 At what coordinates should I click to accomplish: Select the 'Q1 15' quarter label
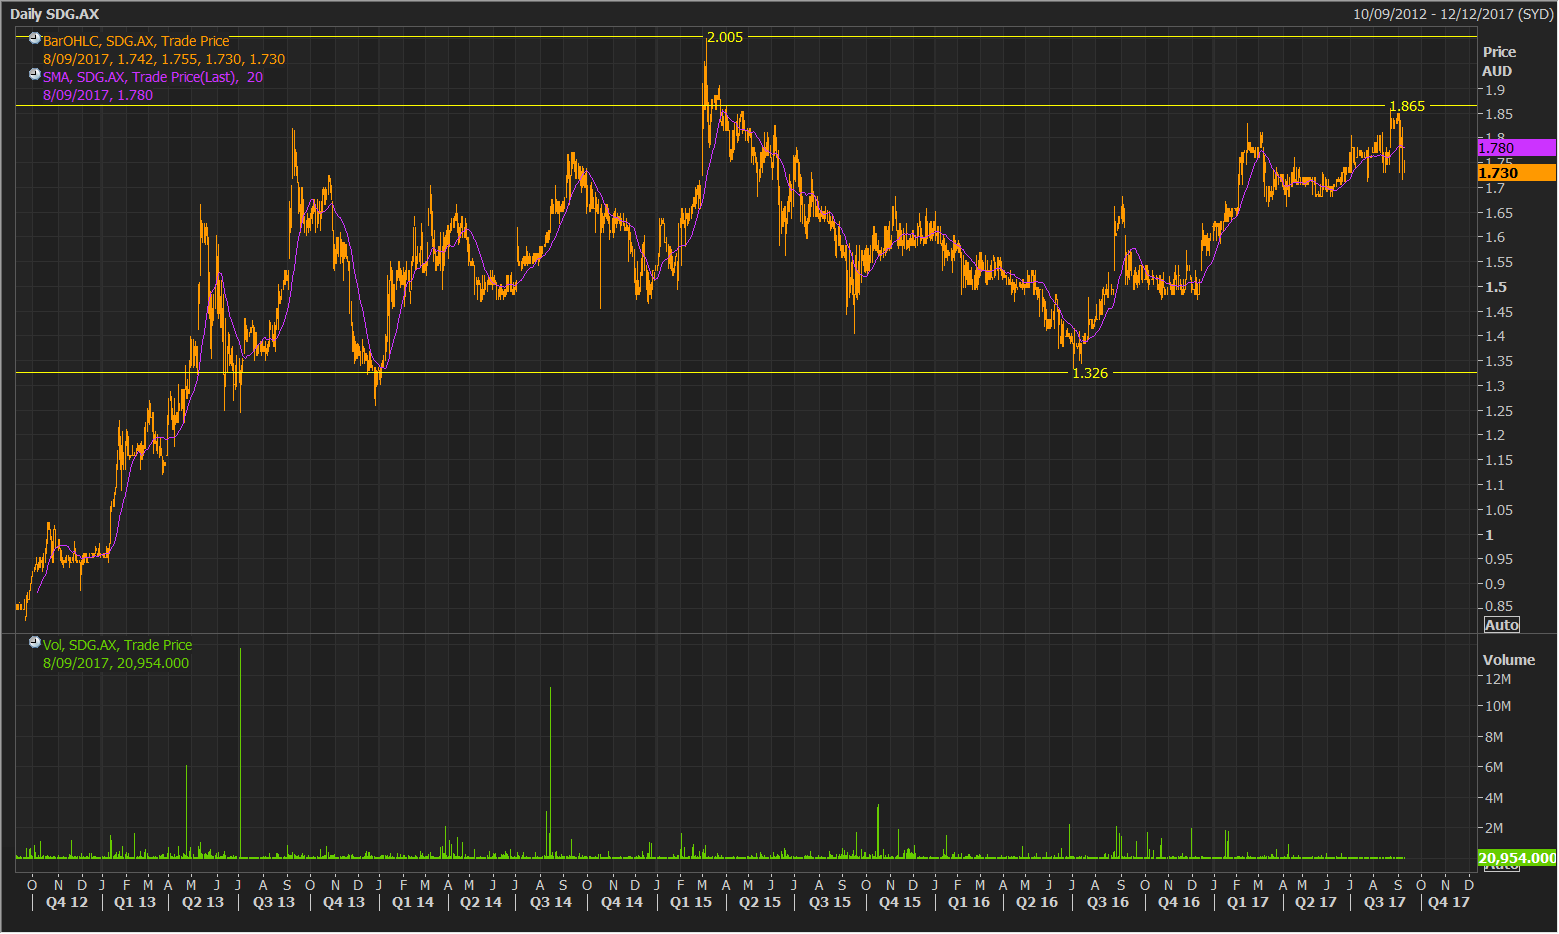[691, 902]
